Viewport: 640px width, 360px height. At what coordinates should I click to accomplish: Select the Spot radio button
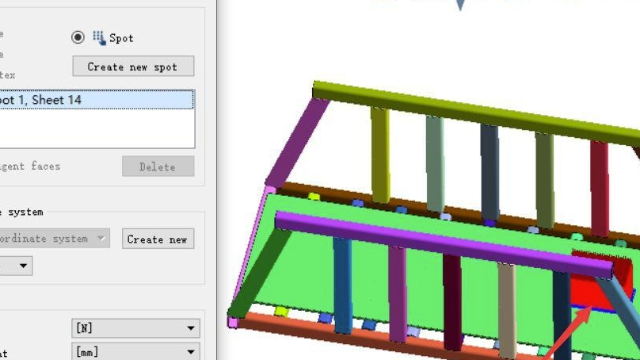(78, 38)
